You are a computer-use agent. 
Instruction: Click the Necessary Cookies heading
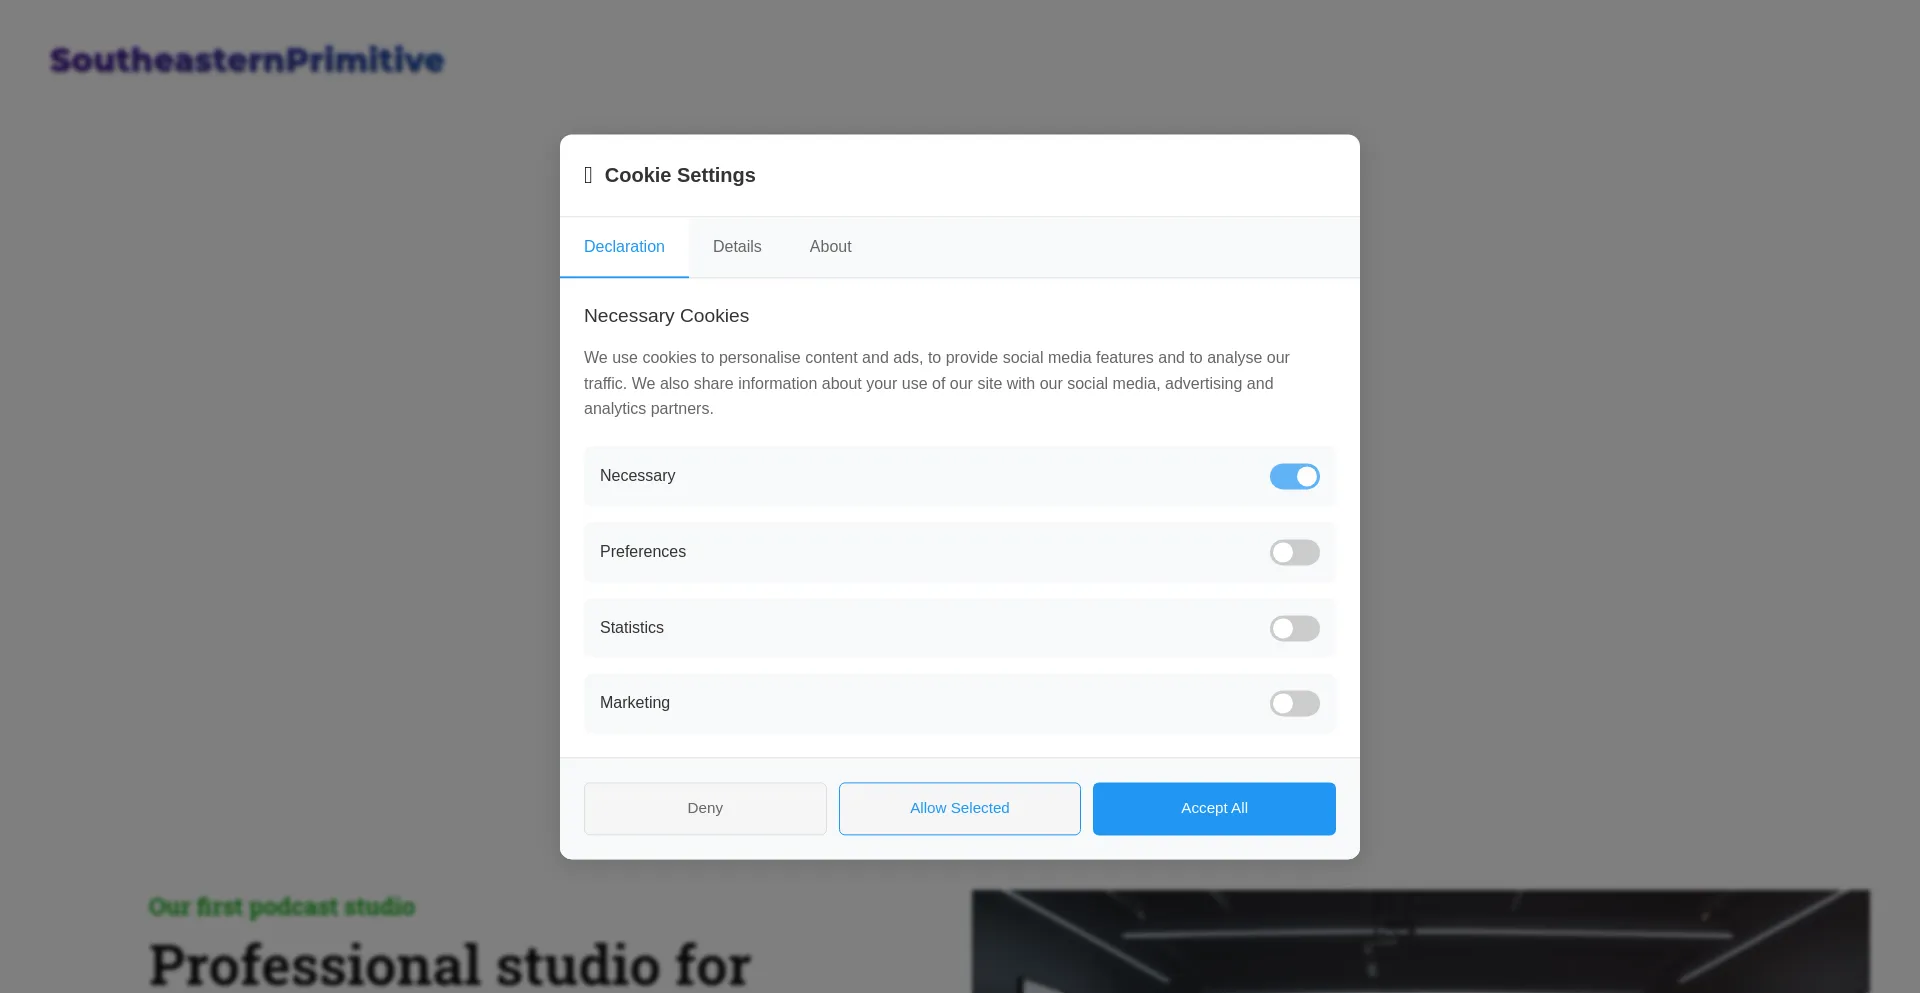(x=666, y=316)
